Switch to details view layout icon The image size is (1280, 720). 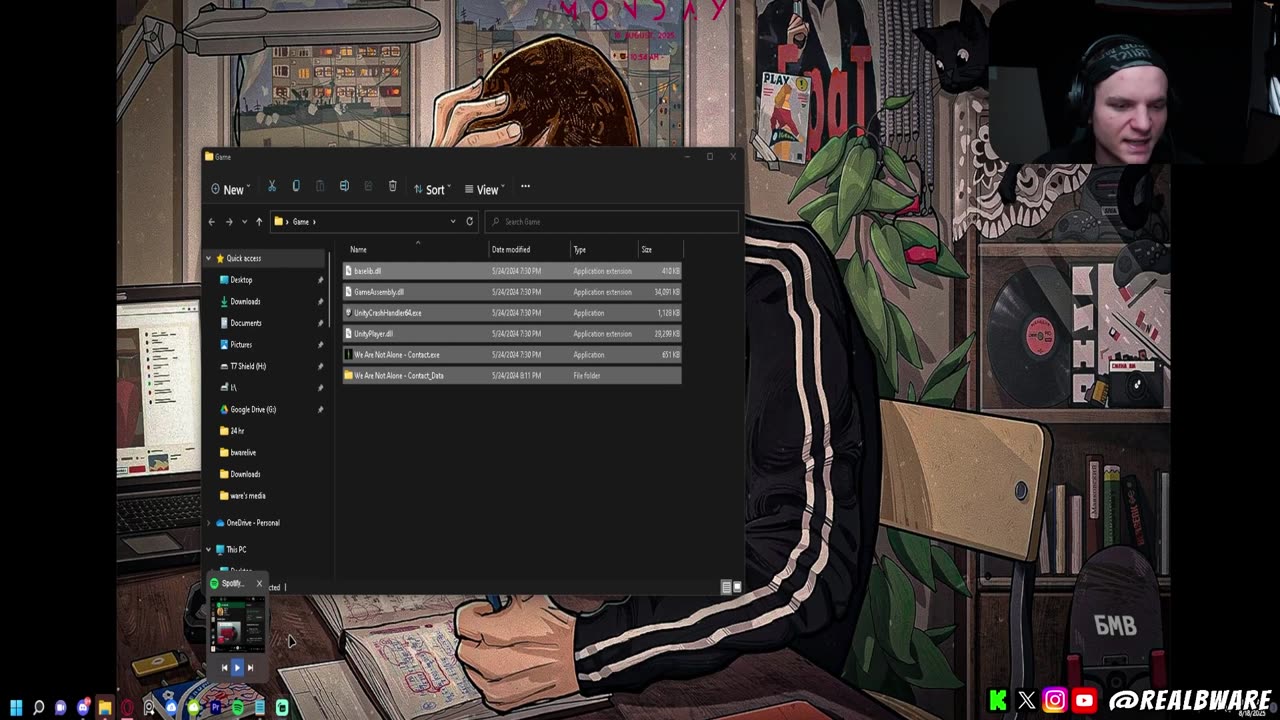726,587
